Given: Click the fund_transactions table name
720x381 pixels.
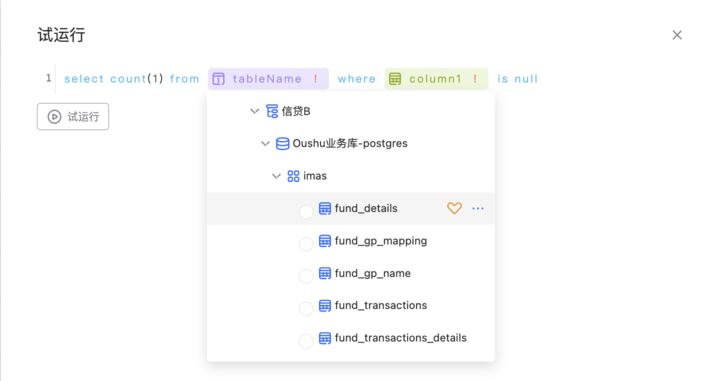Looking at the screenshot, I should tap(381, 306).
